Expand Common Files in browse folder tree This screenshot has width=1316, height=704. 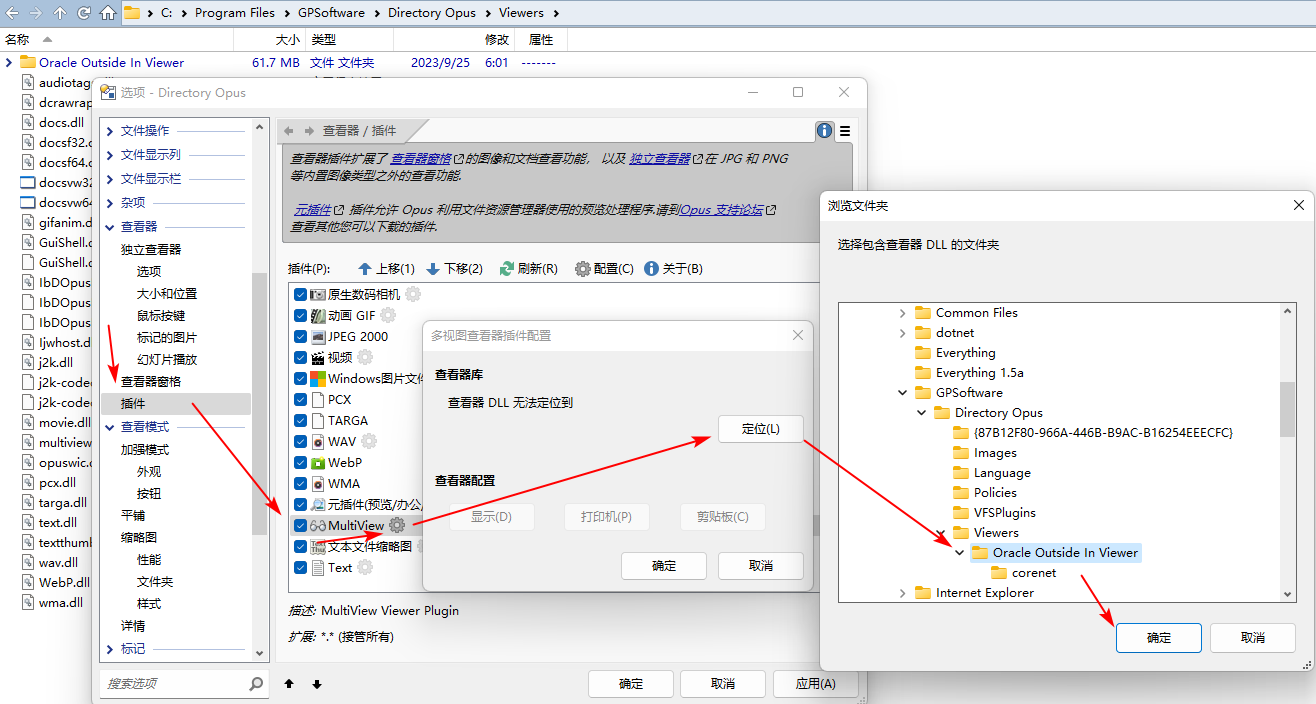(902, 313)
